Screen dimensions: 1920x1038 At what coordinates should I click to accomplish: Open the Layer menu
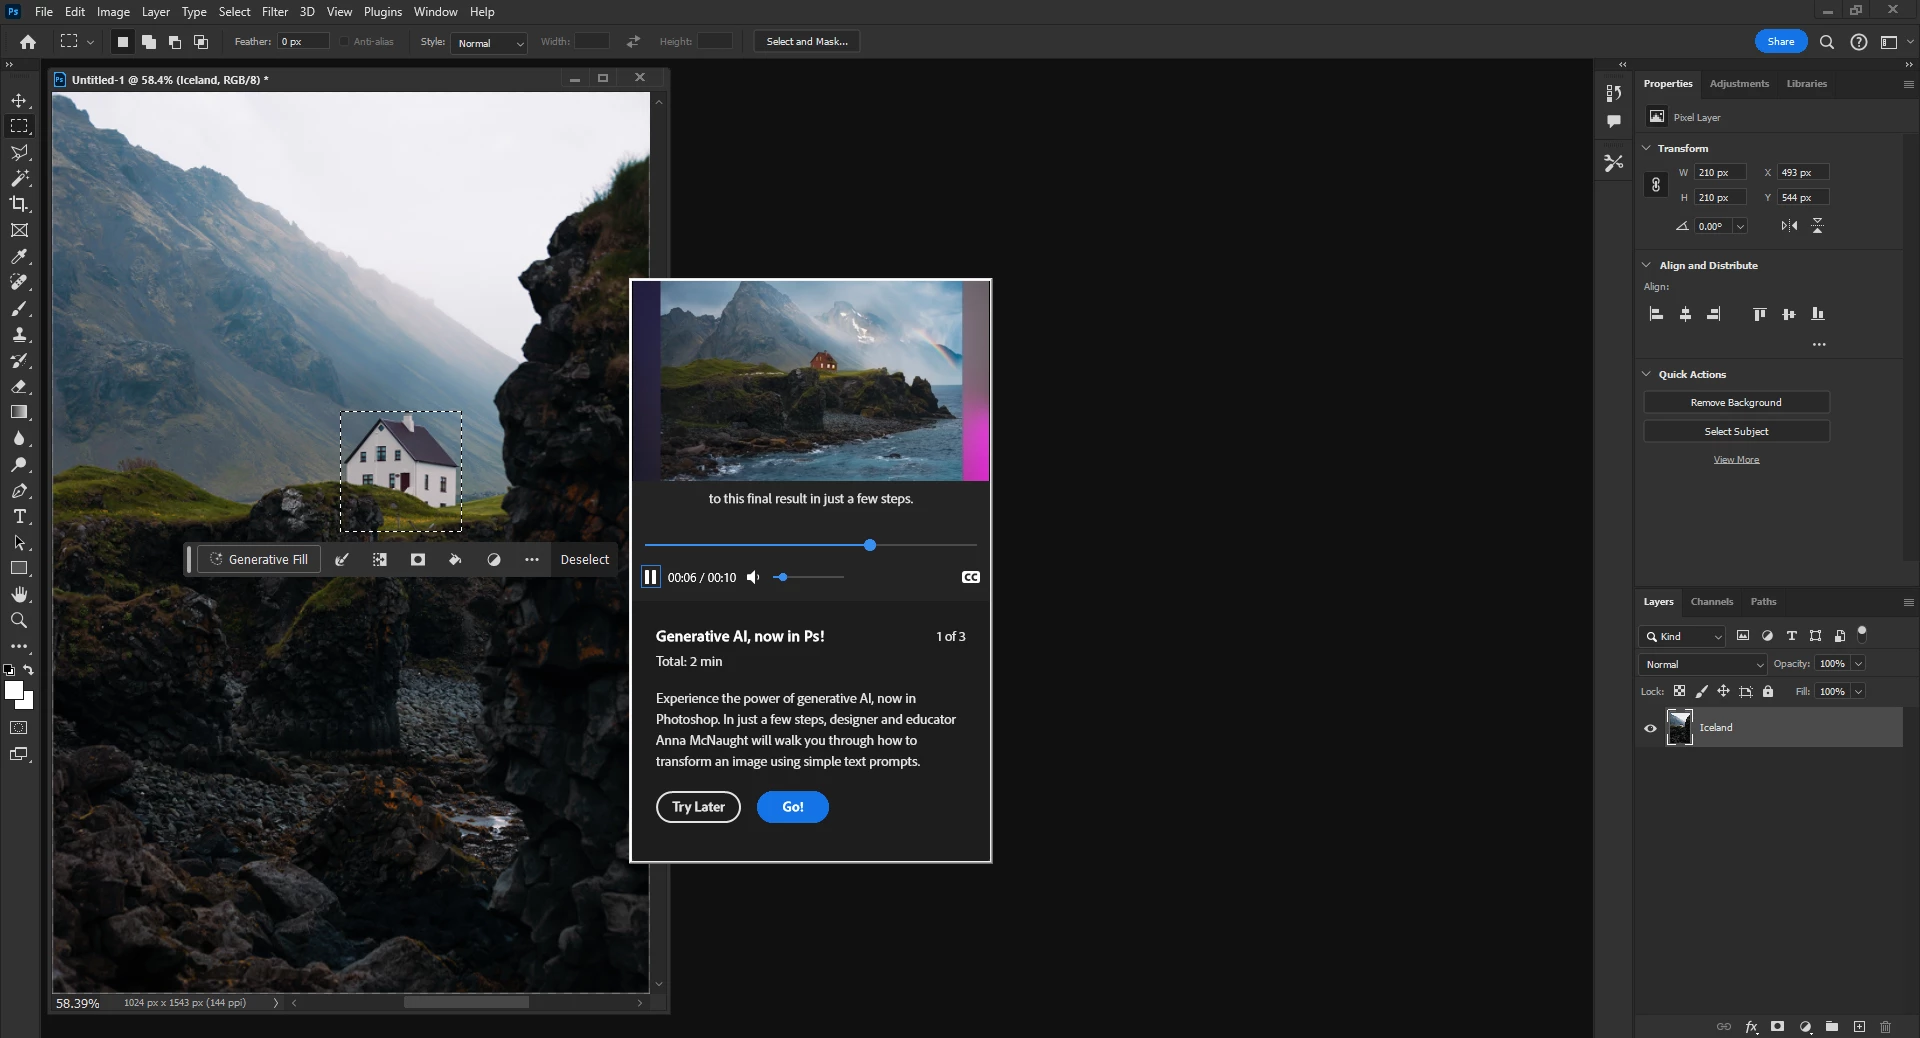click(155, 12)
